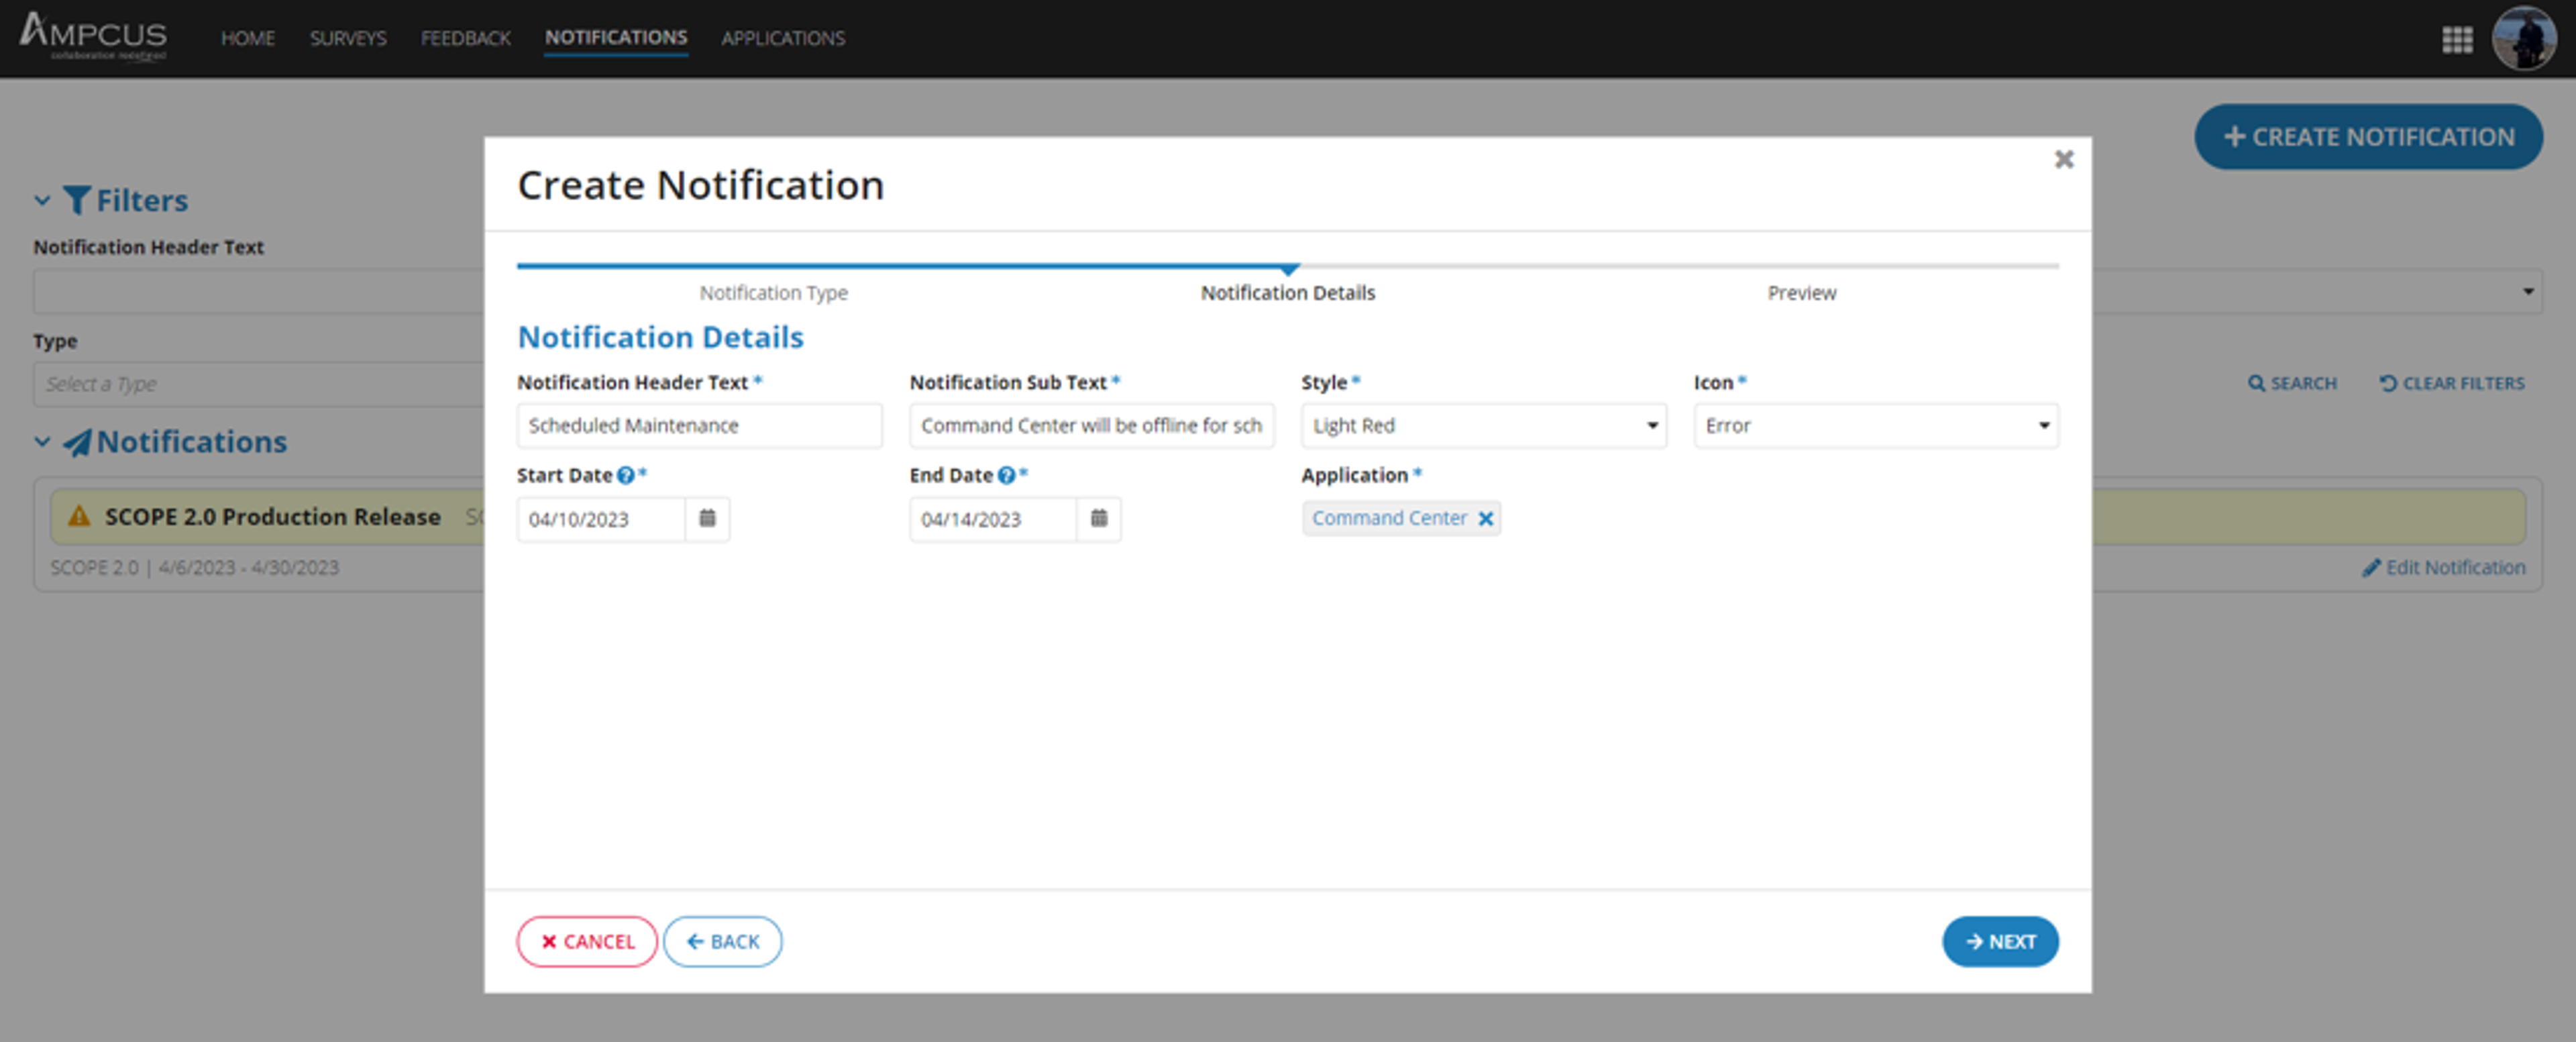
Task: Collapse the Filters section chevron
Action: (42, 200)
